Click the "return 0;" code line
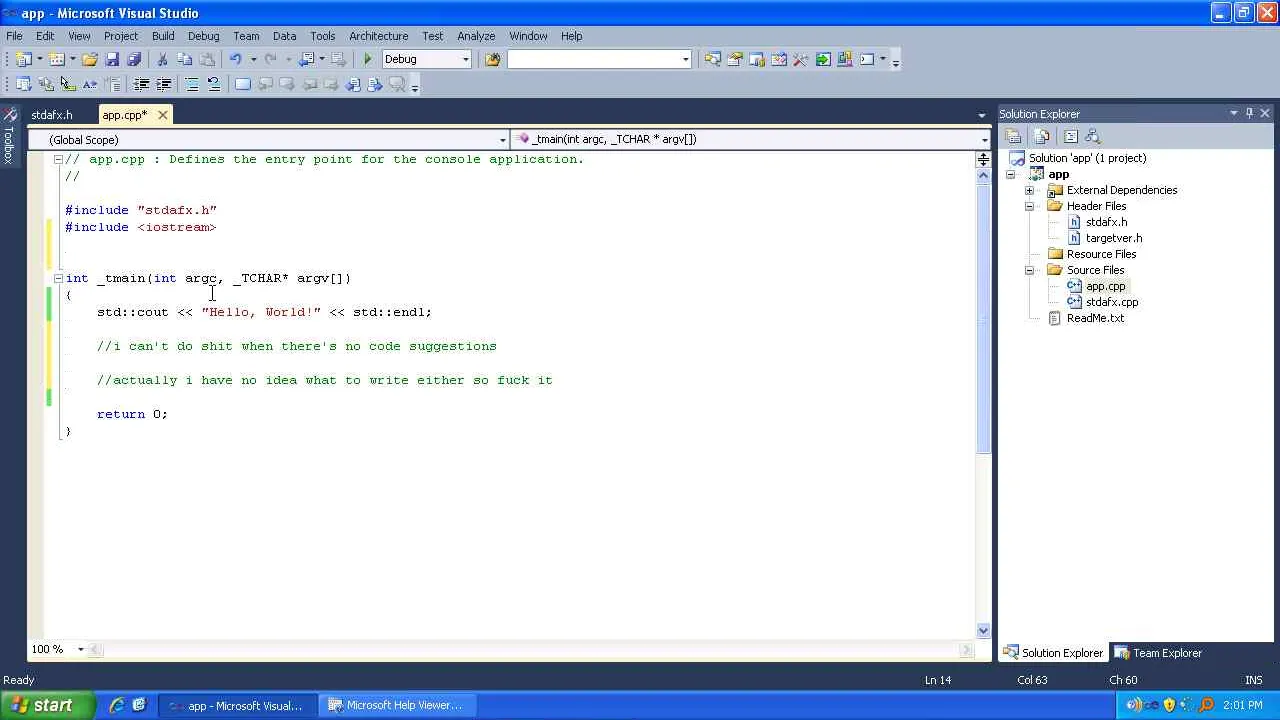Screen dimensions: 1280x720 tap(132, 414)
